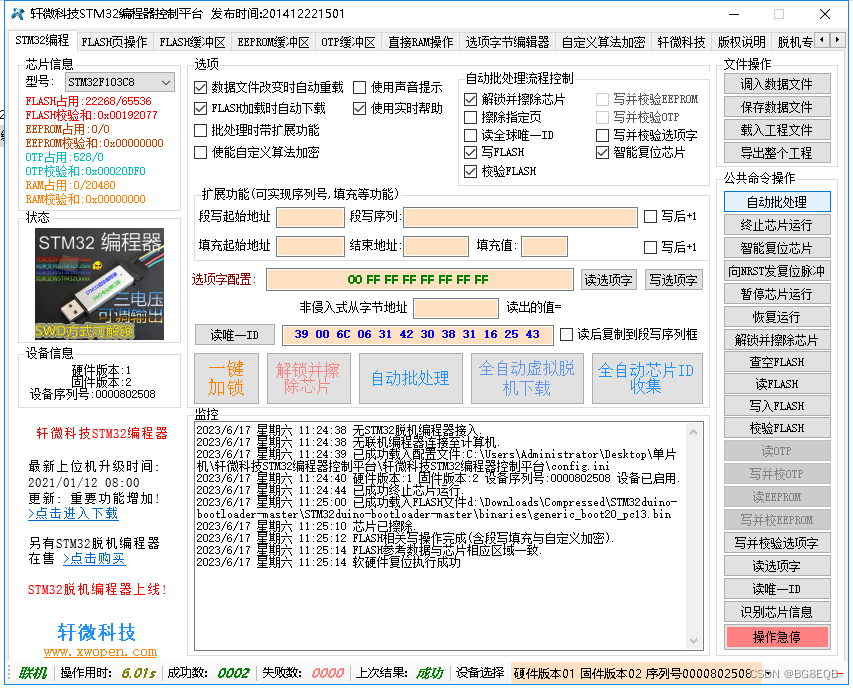Click 读FLASH button
This screenshot has width=853, height=689.
777,384
